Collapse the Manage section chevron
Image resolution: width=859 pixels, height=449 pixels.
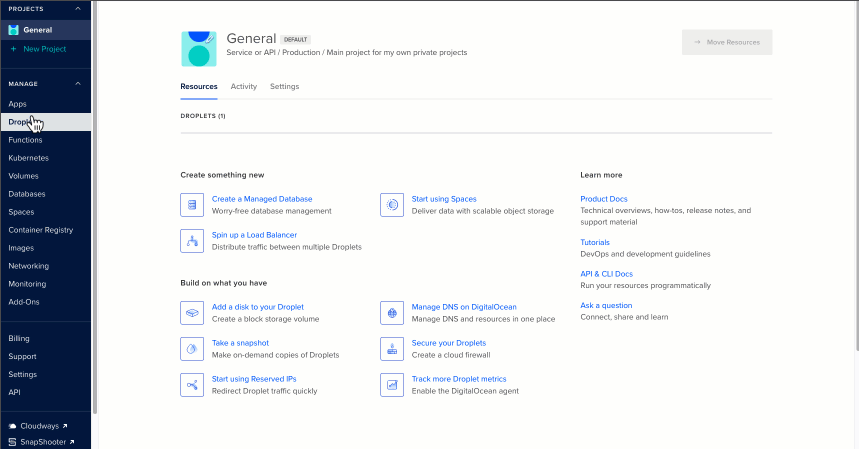click(78, 84)
